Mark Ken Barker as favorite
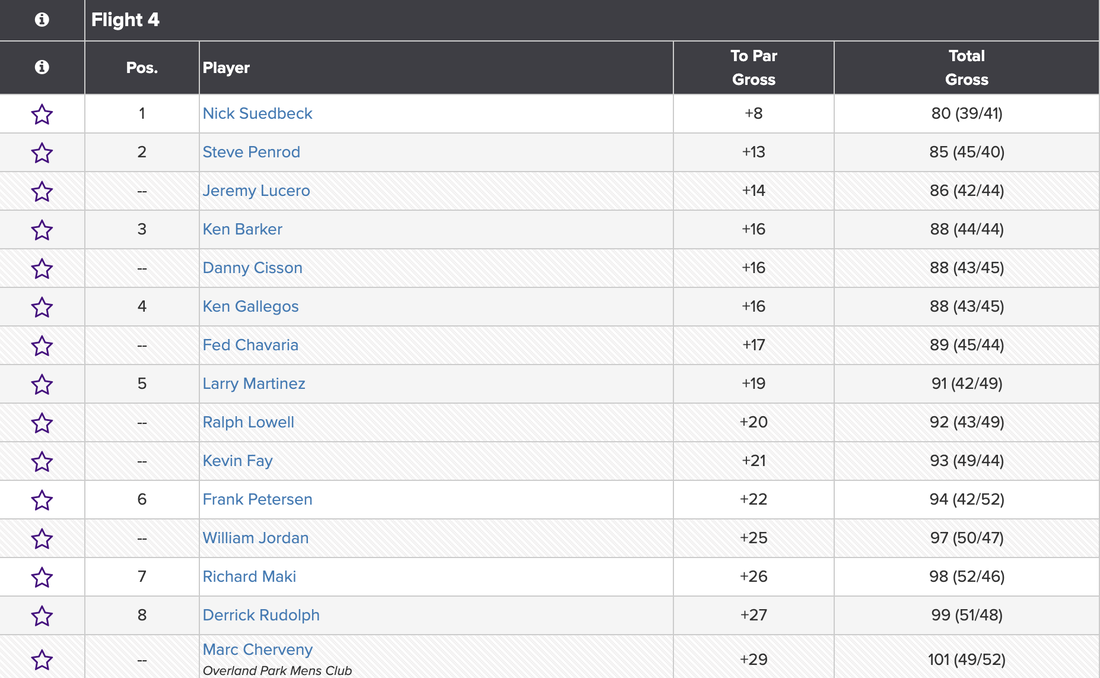The width and height of the screenshot is (1100, 678). click(x=42, y=230)
